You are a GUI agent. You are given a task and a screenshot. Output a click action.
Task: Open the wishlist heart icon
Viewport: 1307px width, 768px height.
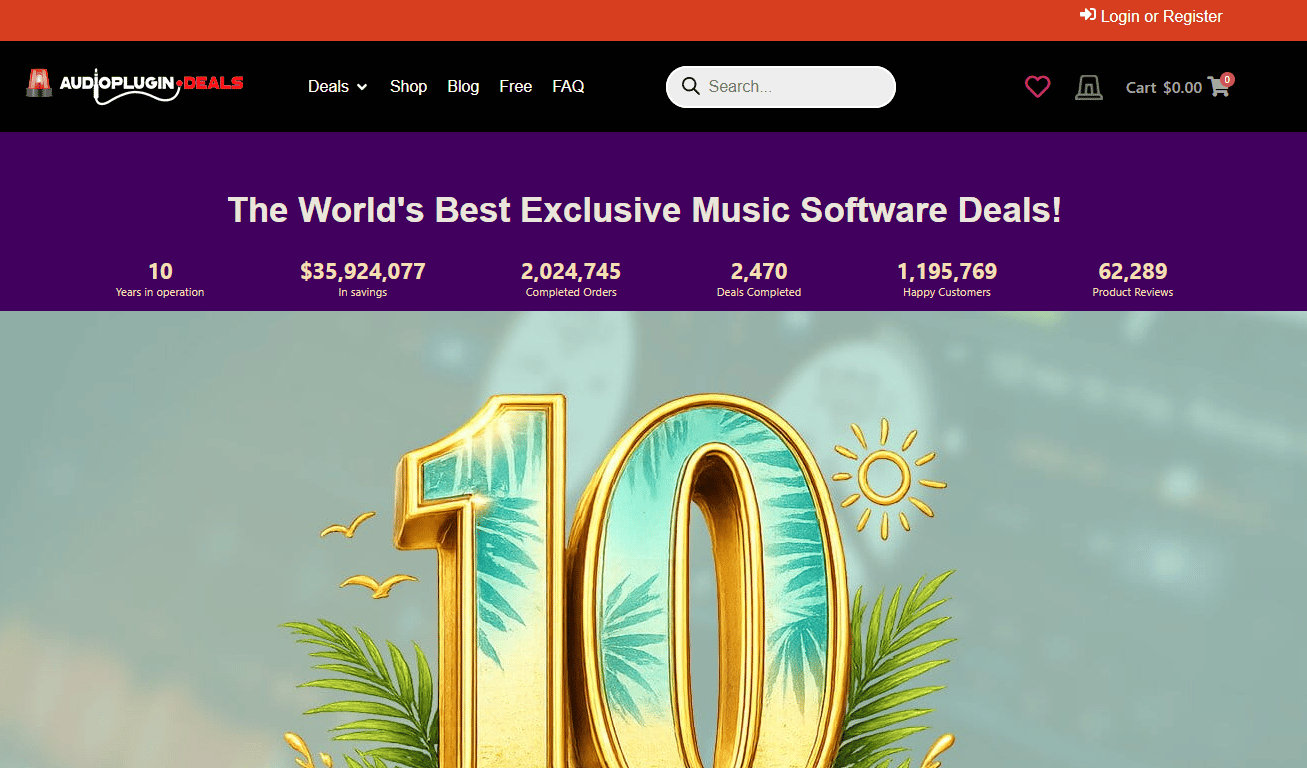point(1038,87)
